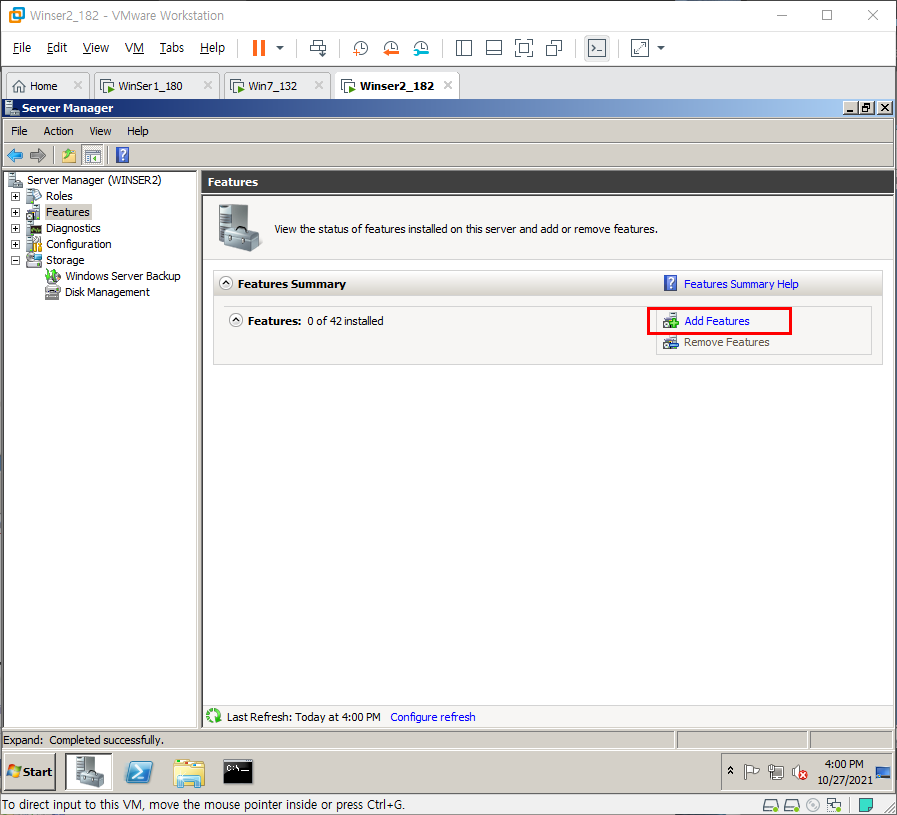Open Features Summary Help link
The height and width of the screenshot is (815, 897).
(x=741, y=284)
